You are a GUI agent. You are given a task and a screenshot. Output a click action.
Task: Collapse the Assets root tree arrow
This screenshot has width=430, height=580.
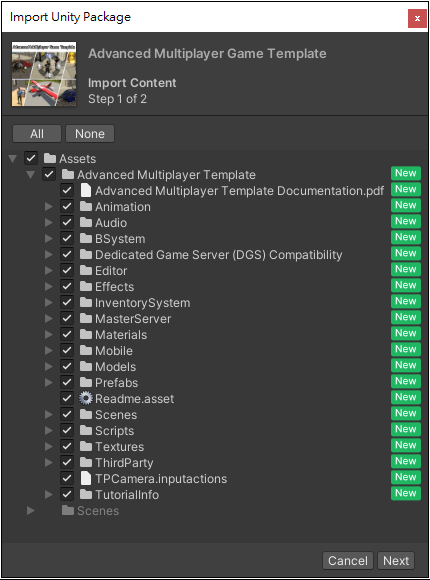(13, 159)
